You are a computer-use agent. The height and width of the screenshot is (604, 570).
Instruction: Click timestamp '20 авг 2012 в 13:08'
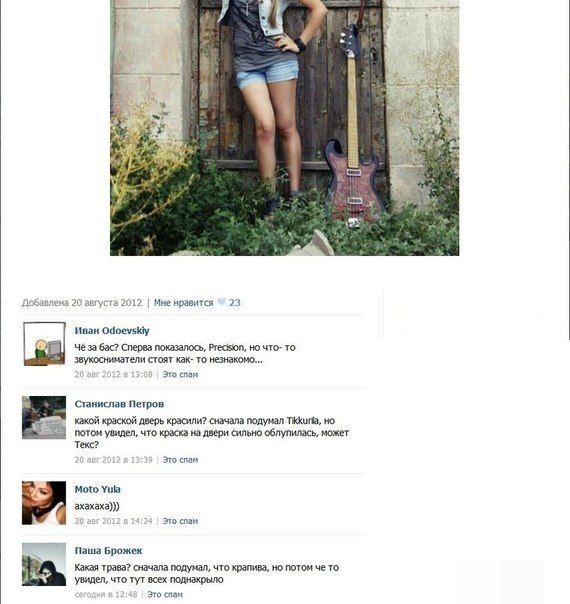pos(113,374)
